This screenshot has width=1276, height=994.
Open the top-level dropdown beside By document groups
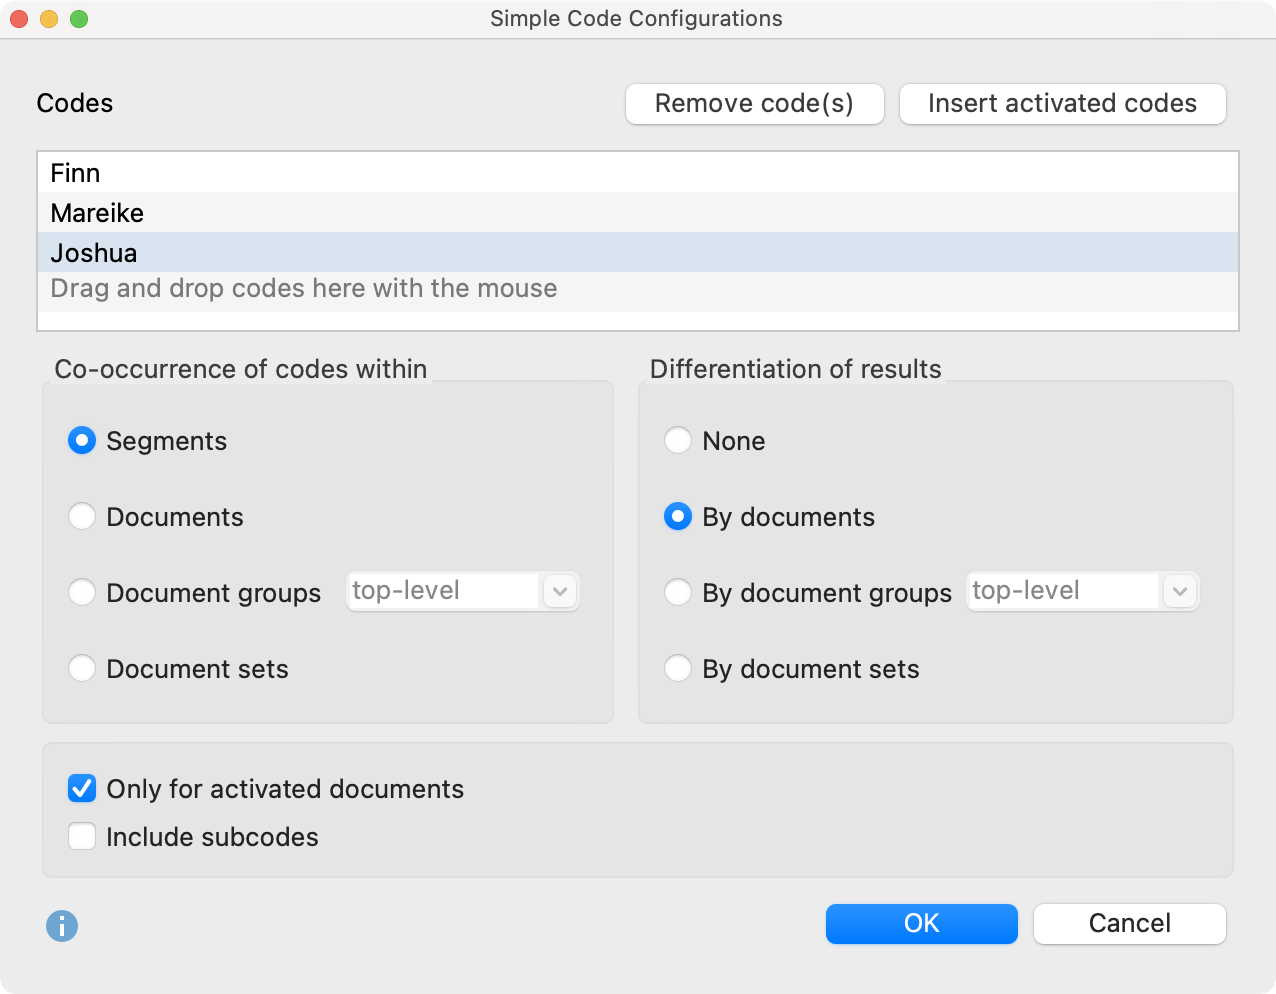pyautogui.click(x=1179, y=591)
